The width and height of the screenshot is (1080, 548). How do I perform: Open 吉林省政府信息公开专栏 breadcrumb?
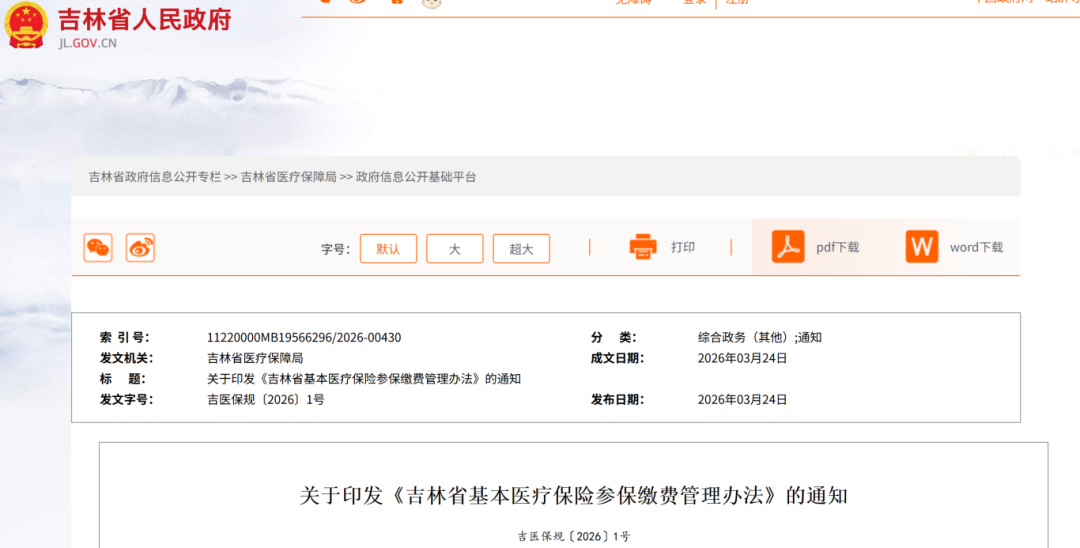[155, 177]
